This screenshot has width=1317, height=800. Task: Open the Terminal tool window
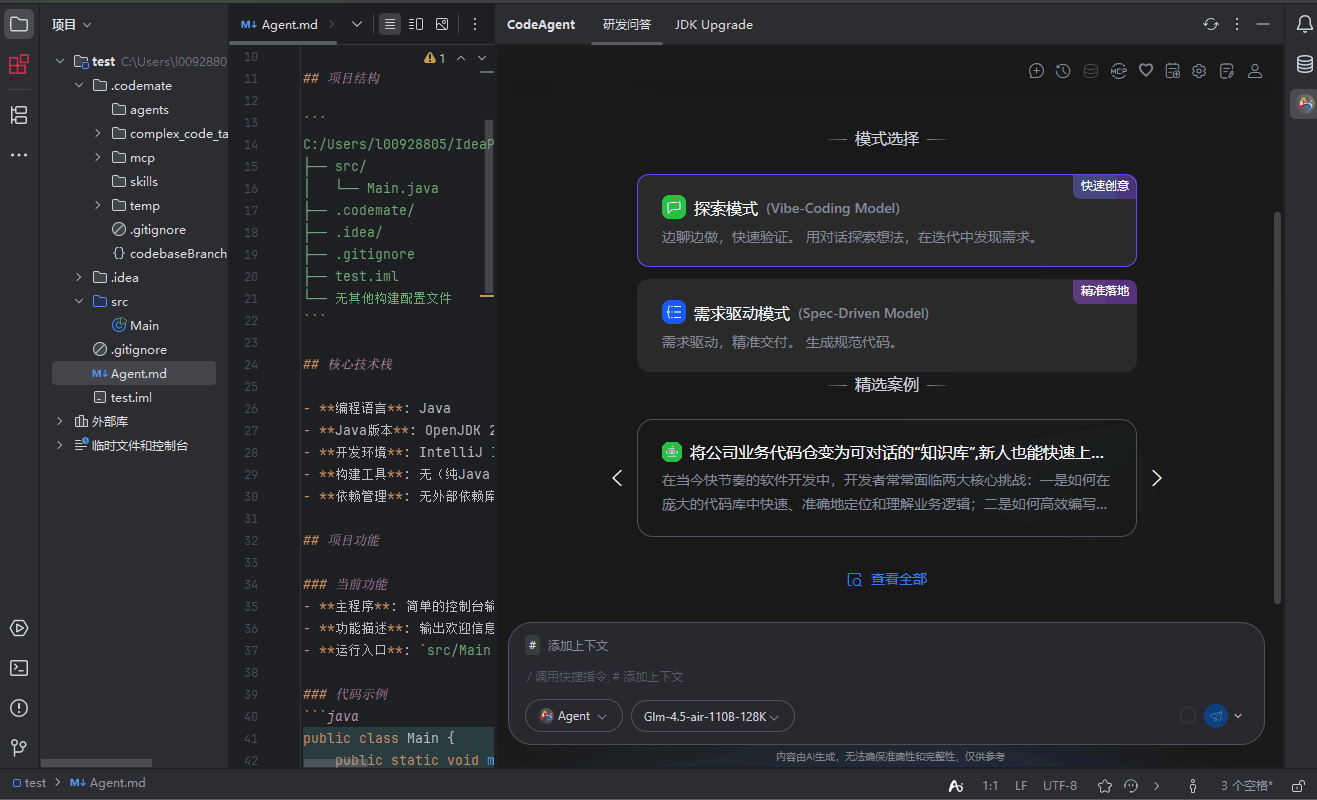point(18,668)
